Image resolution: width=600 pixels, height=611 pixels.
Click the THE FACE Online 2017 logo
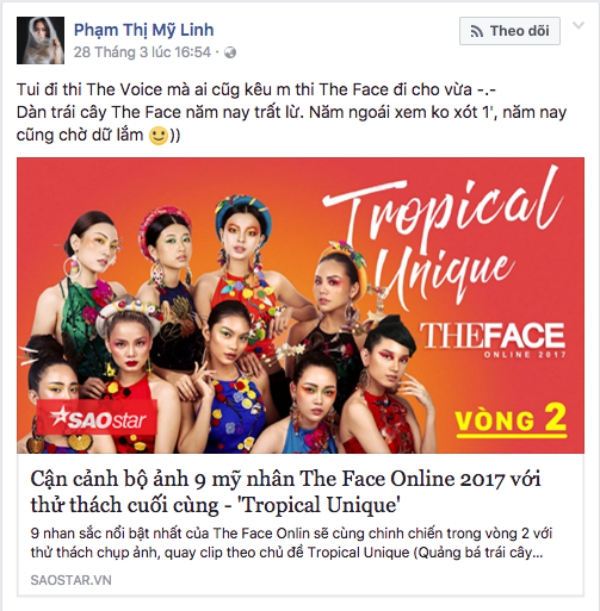(493, 339)
